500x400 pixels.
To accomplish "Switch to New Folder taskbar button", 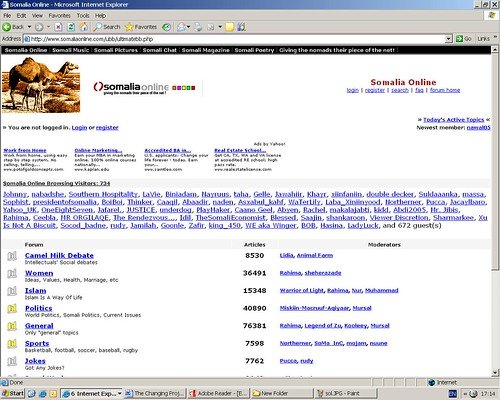I will coord(282,394).
